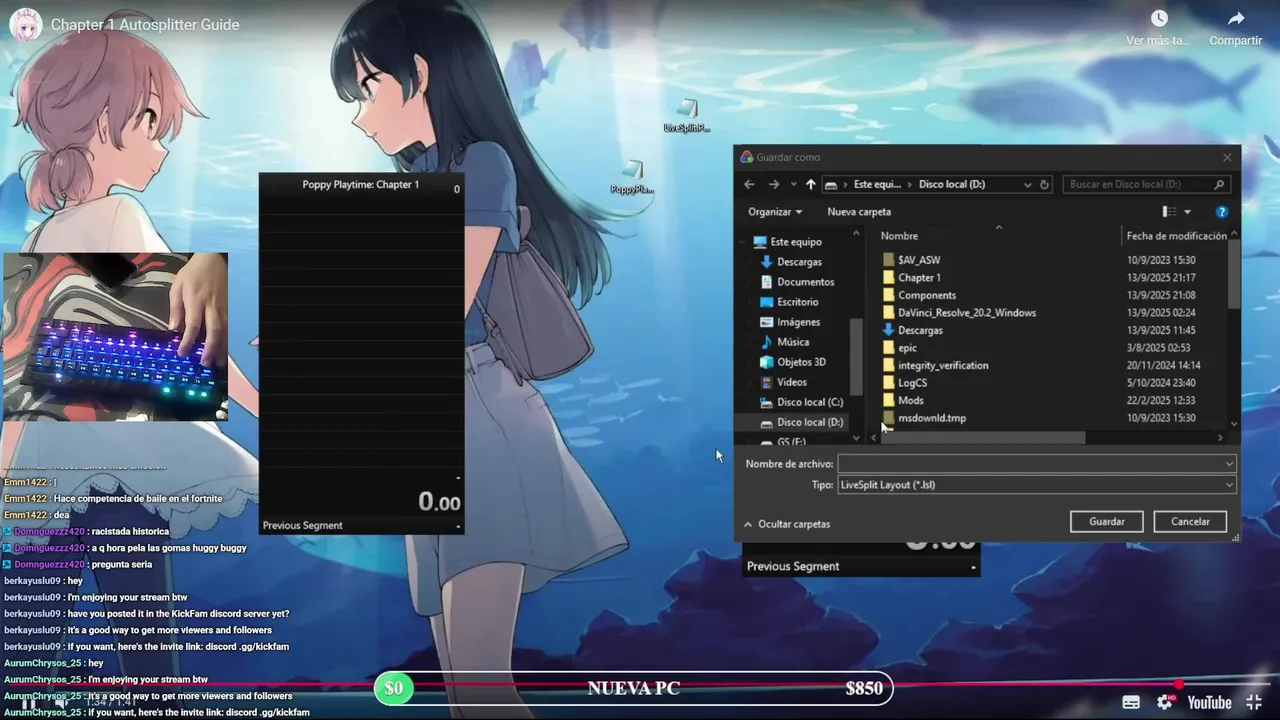Image resolution: width=1280 pixels, height=720 pixels.
Task: Sort by Fecha de modificación column header
Action: pos(1176,236)
